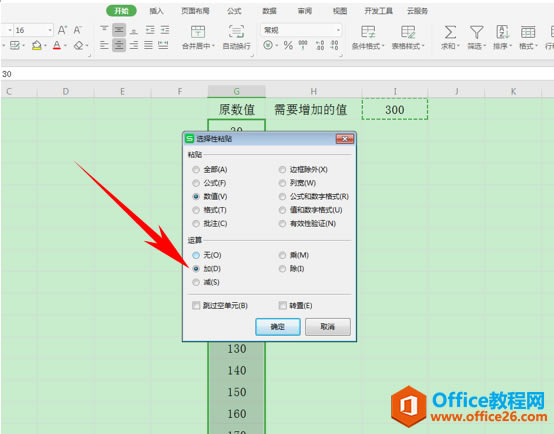The height and width of the screenshot is (434, 554).
Task: Open the Formulas (公式) ribbon tab
Action: 234,11
